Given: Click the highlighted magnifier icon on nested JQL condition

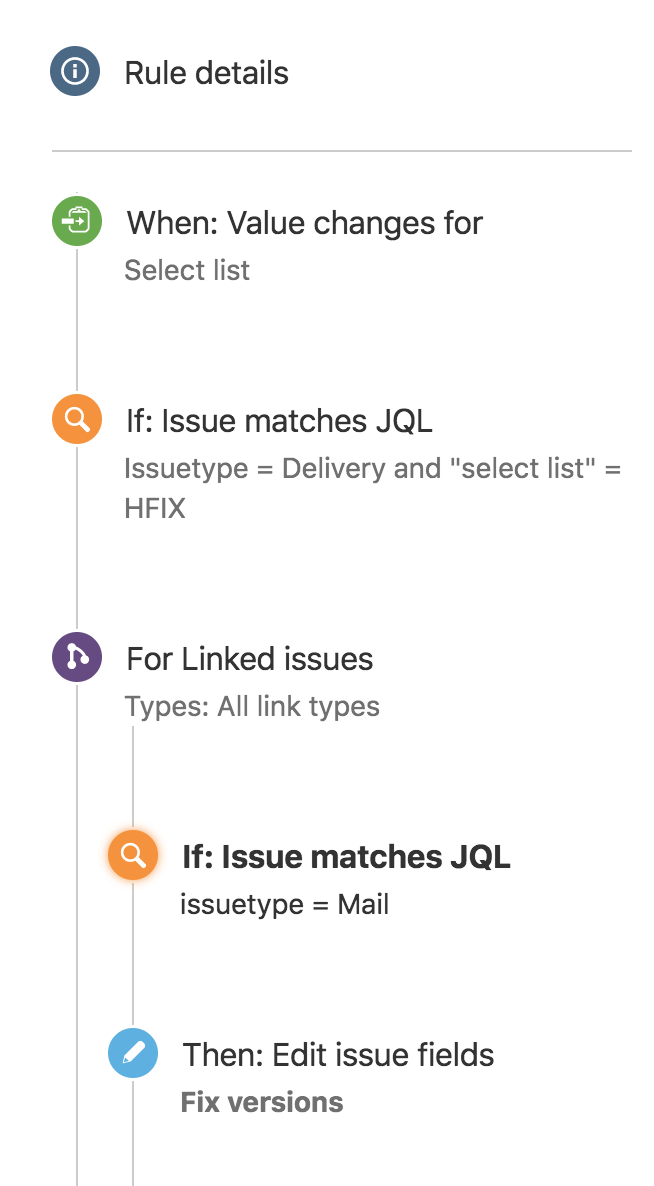Looking at the screenshot, I should tap(132, 855).
